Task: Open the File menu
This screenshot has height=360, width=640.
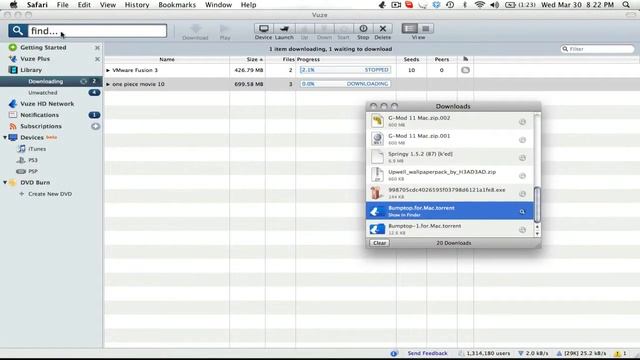Action: pos(62,5)
